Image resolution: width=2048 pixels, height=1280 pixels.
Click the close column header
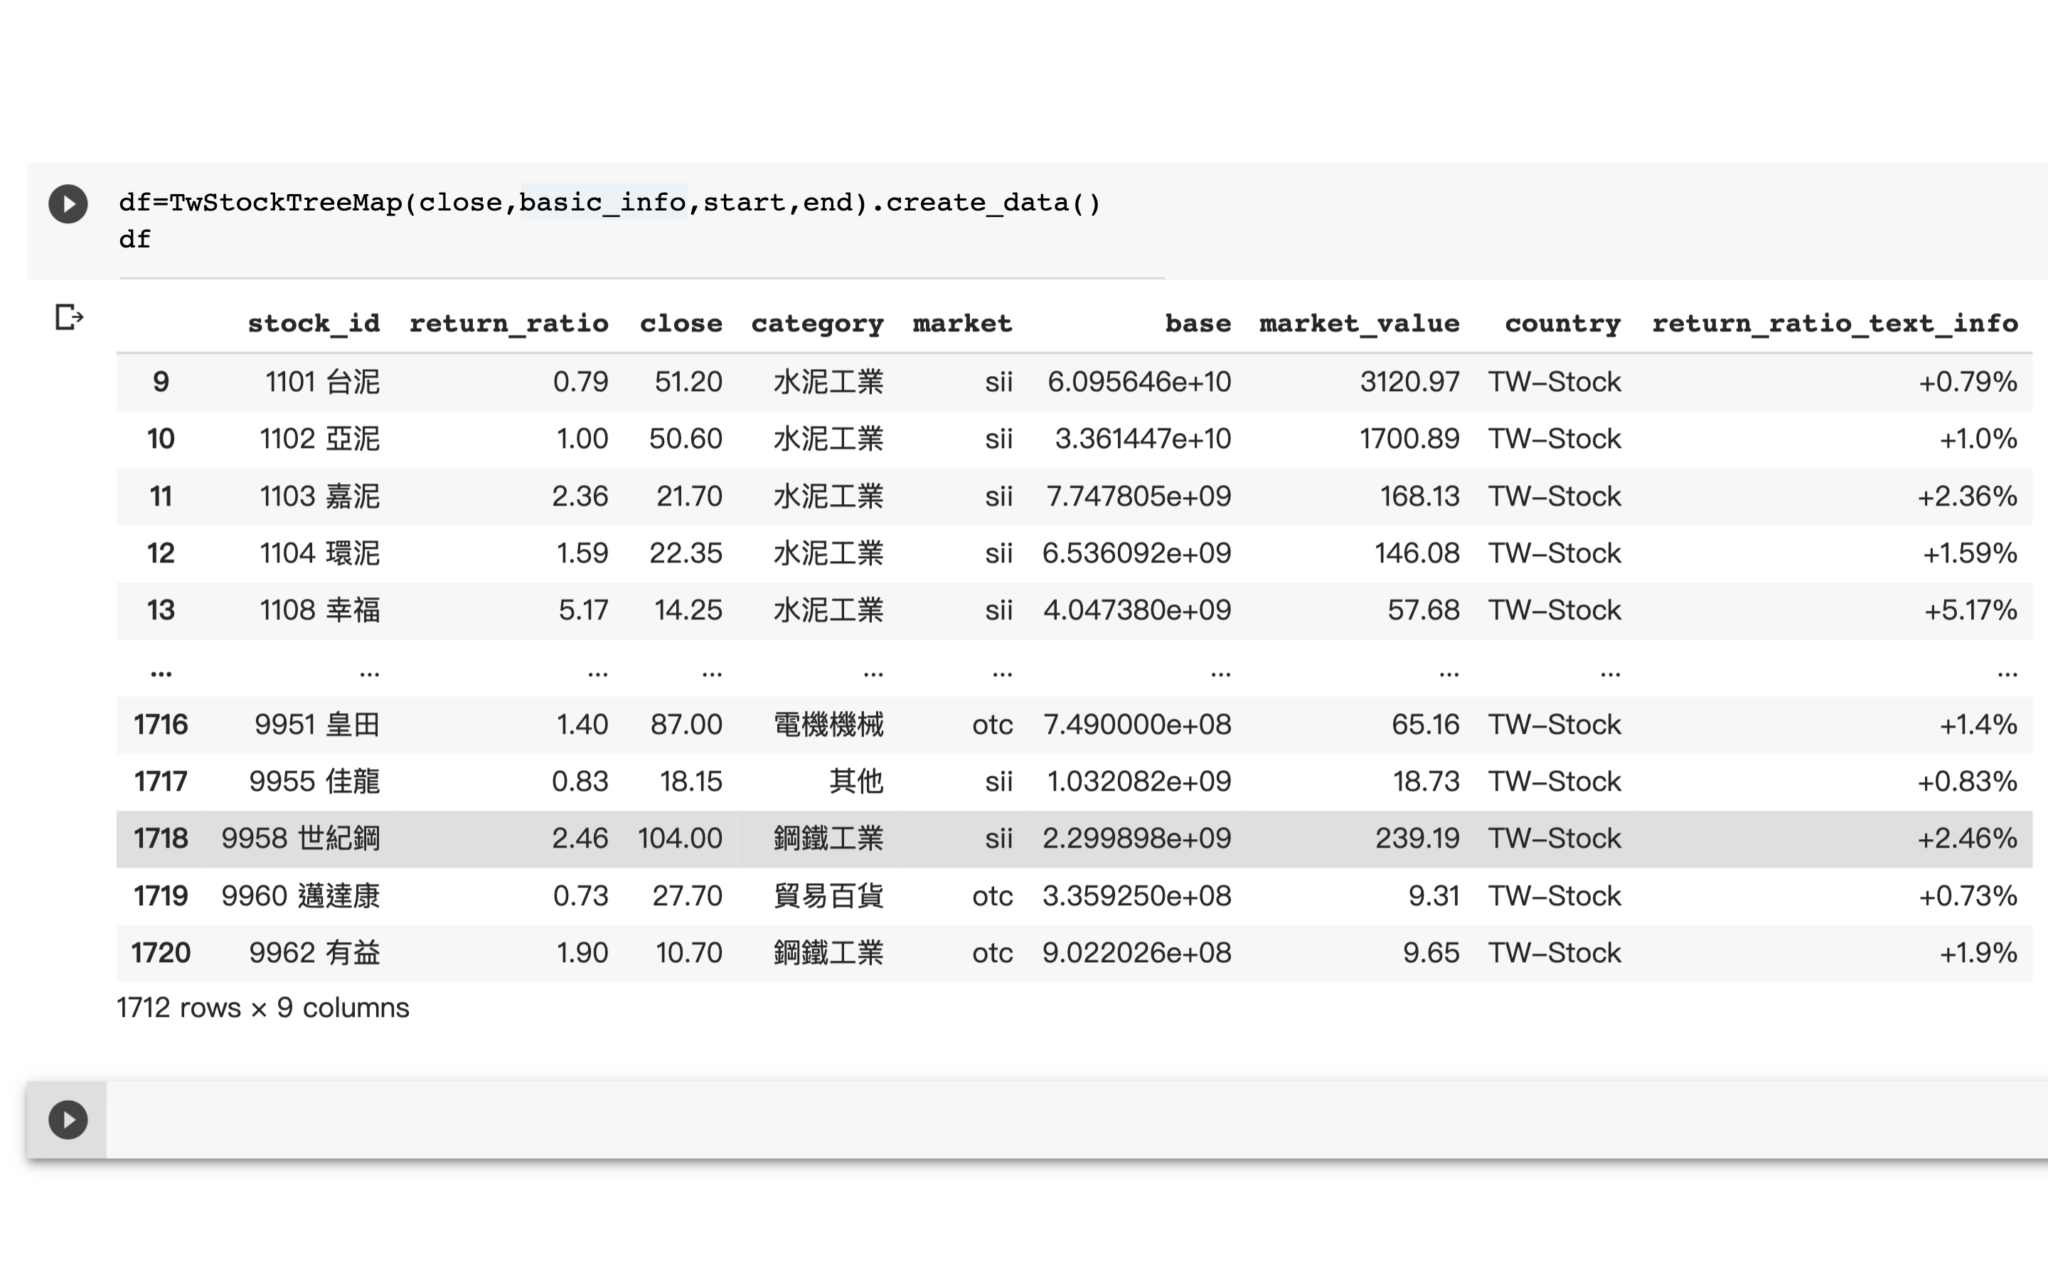point(680,324)
